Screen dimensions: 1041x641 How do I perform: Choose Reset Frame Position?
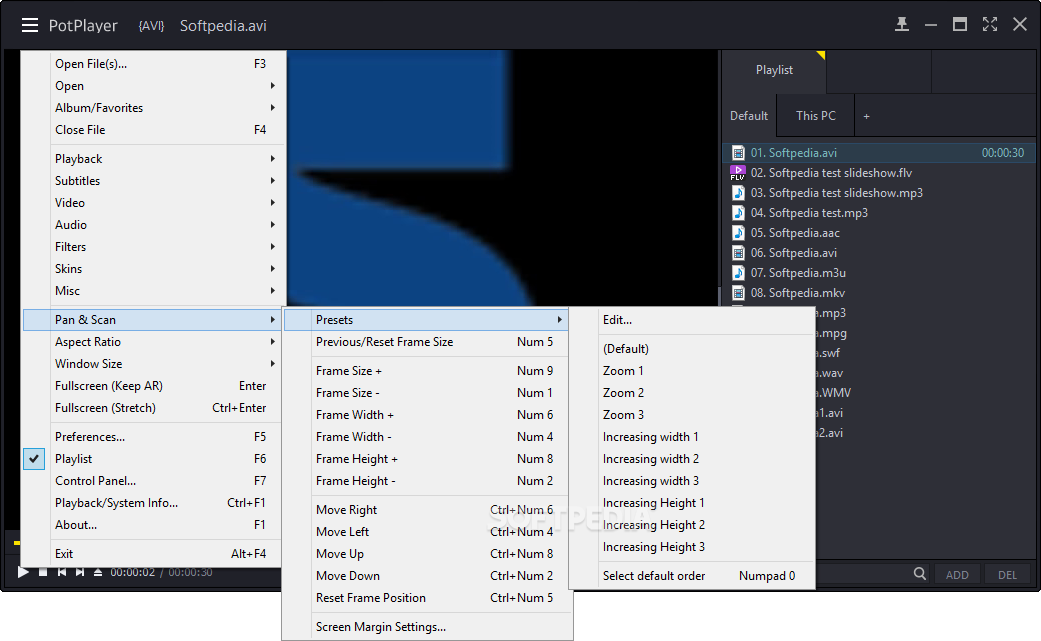pyautogui.click(x=427, y=597)
